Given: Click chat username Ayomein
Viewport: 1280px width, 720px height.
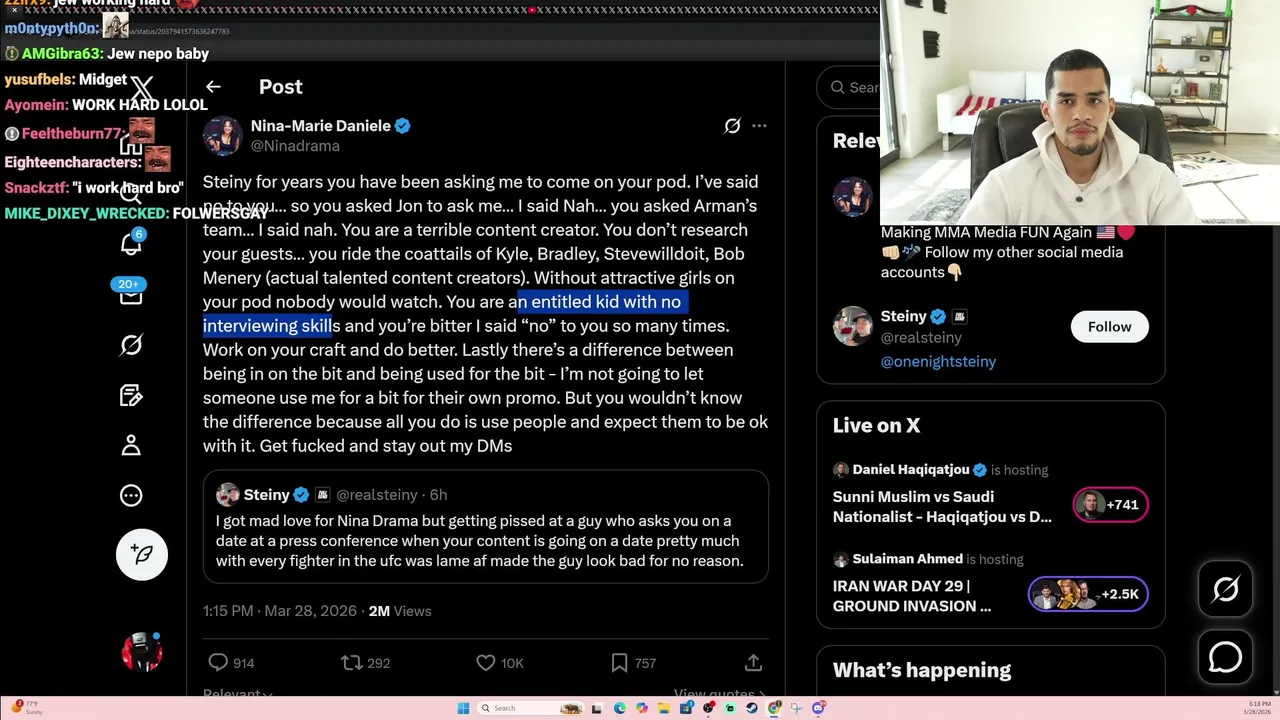Looking at the screenshot, I should [36, 105].
